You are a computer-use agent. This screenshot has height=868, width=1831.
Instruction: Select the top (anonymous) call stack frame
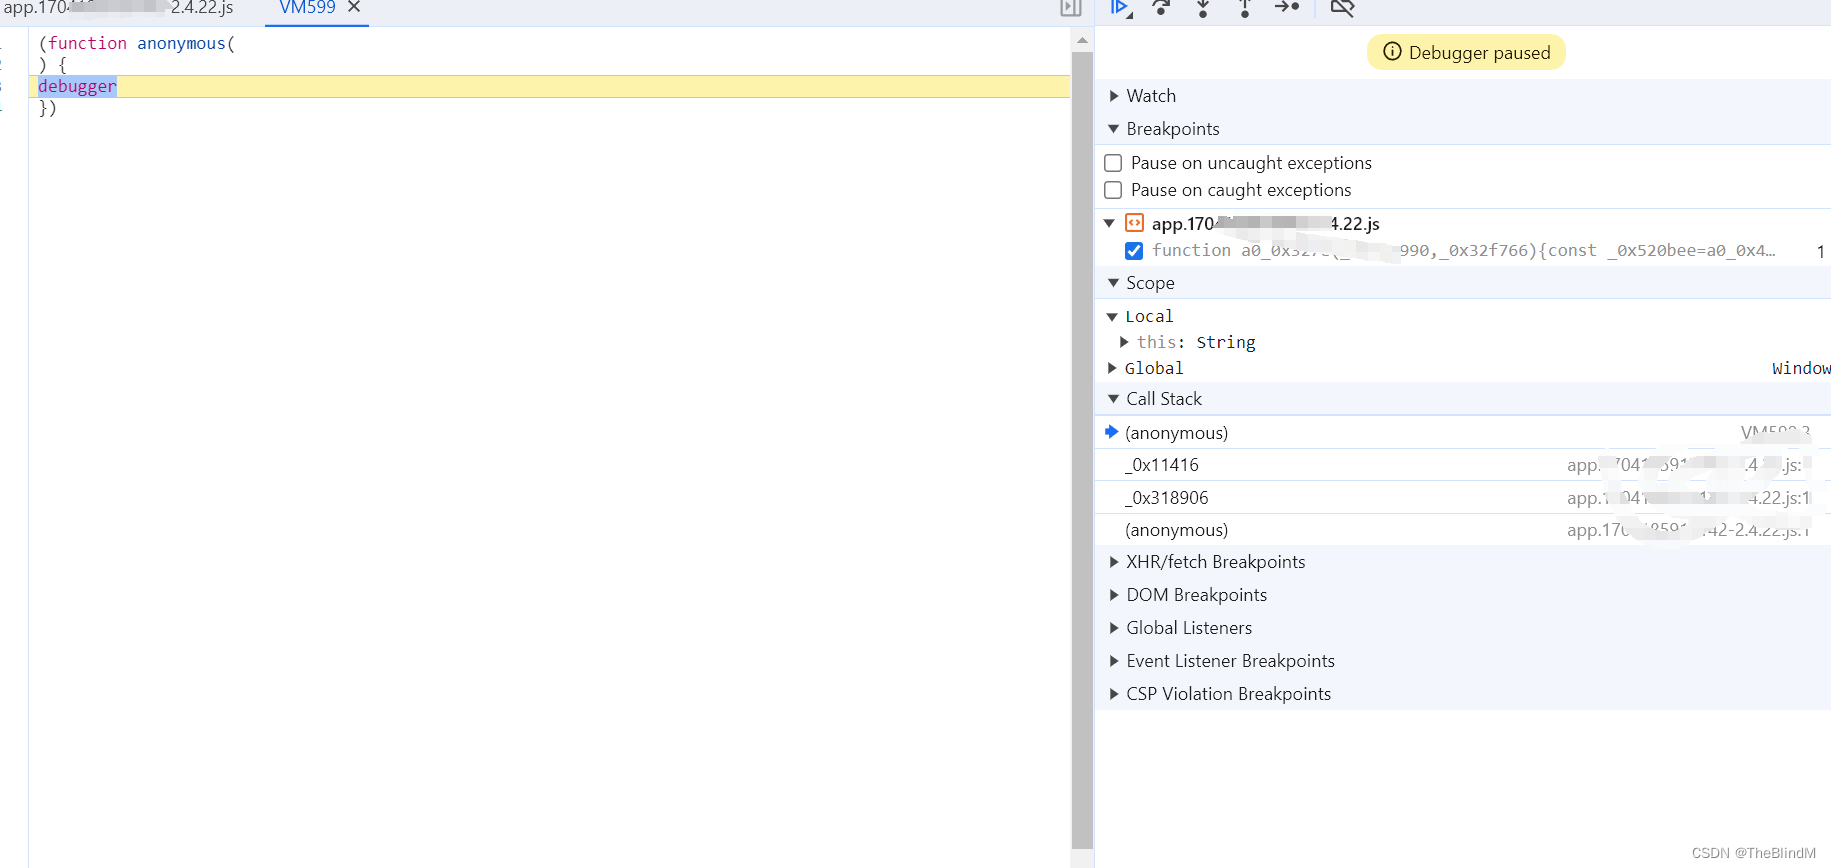[x=1463, y=432]
